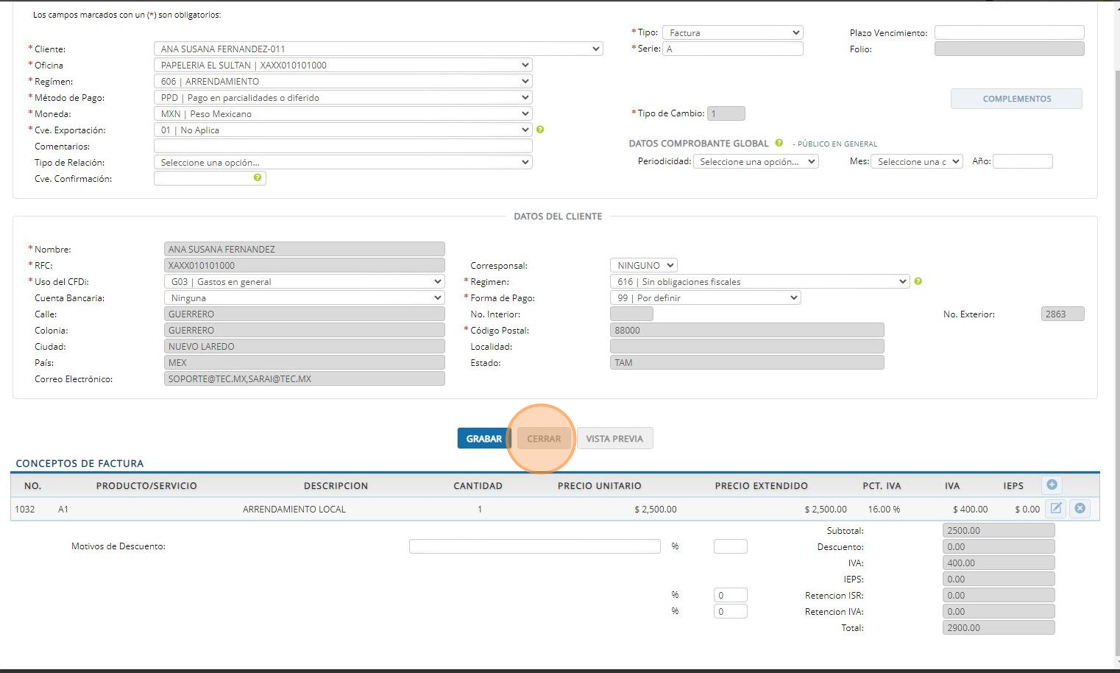Delete the ARRENDAMIENTO LOCAL concept row
The width and height of the screenshot is (1120, 673).
pyautogui.click(x=1080, y=508)
